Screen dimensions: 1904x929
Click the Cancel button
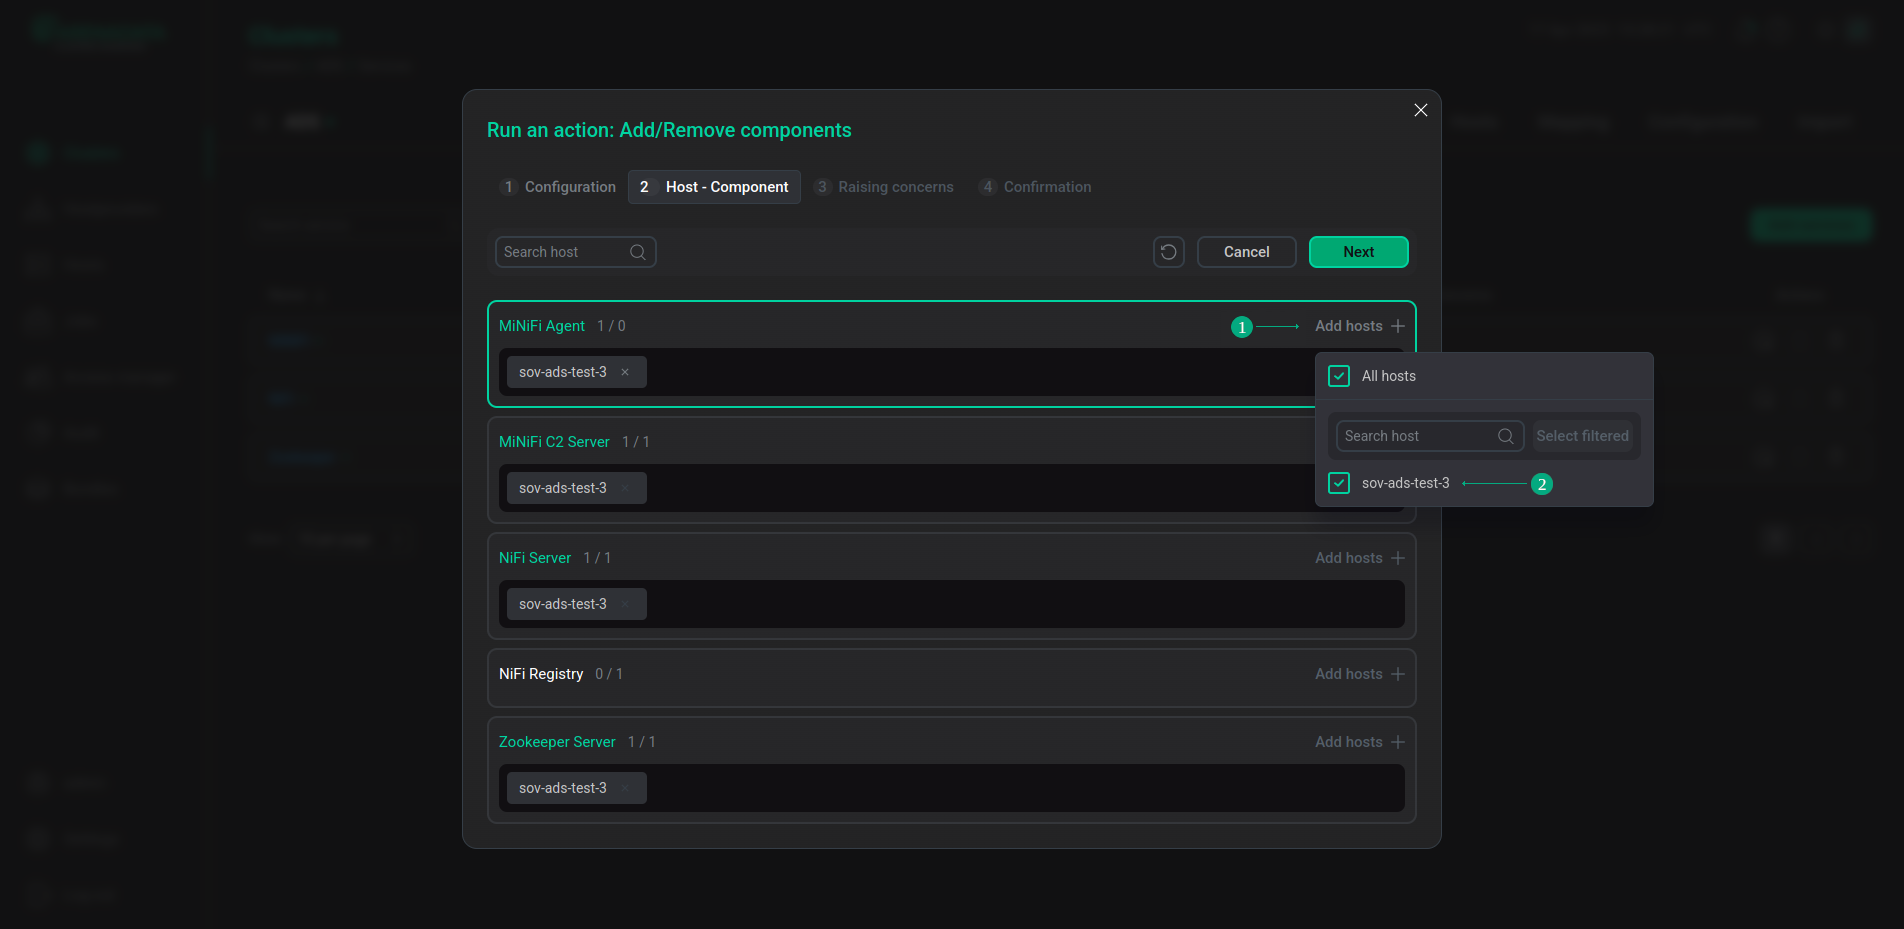(1247, 252)
